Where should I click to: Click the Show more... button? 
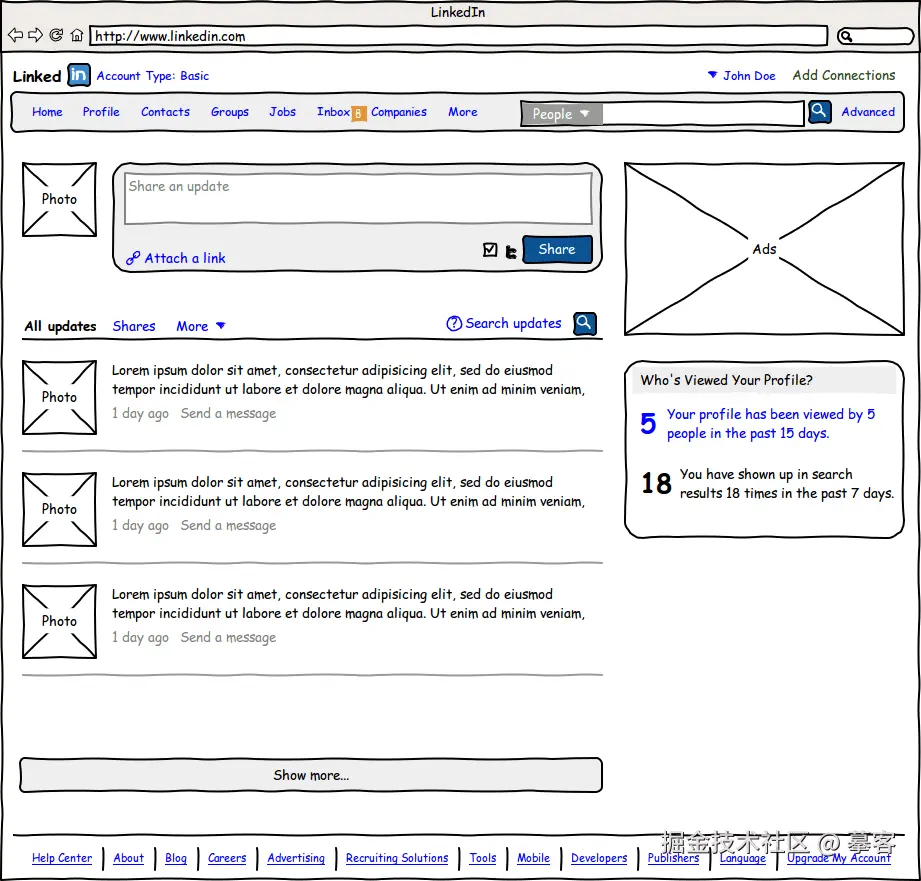coord(311,775)
